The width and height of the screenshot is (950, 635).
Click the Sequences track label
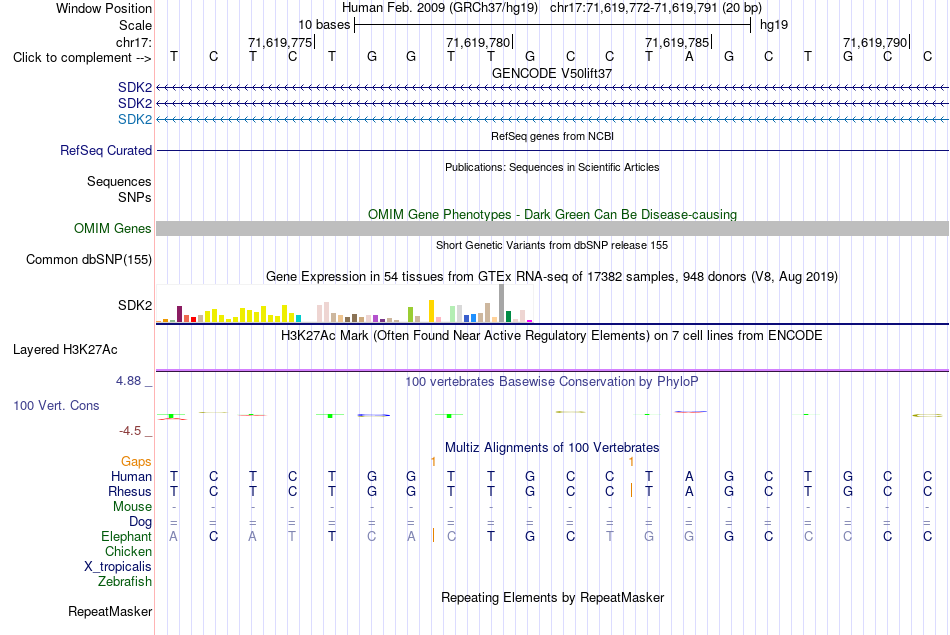pyautogui.click(x=119, y=181)
